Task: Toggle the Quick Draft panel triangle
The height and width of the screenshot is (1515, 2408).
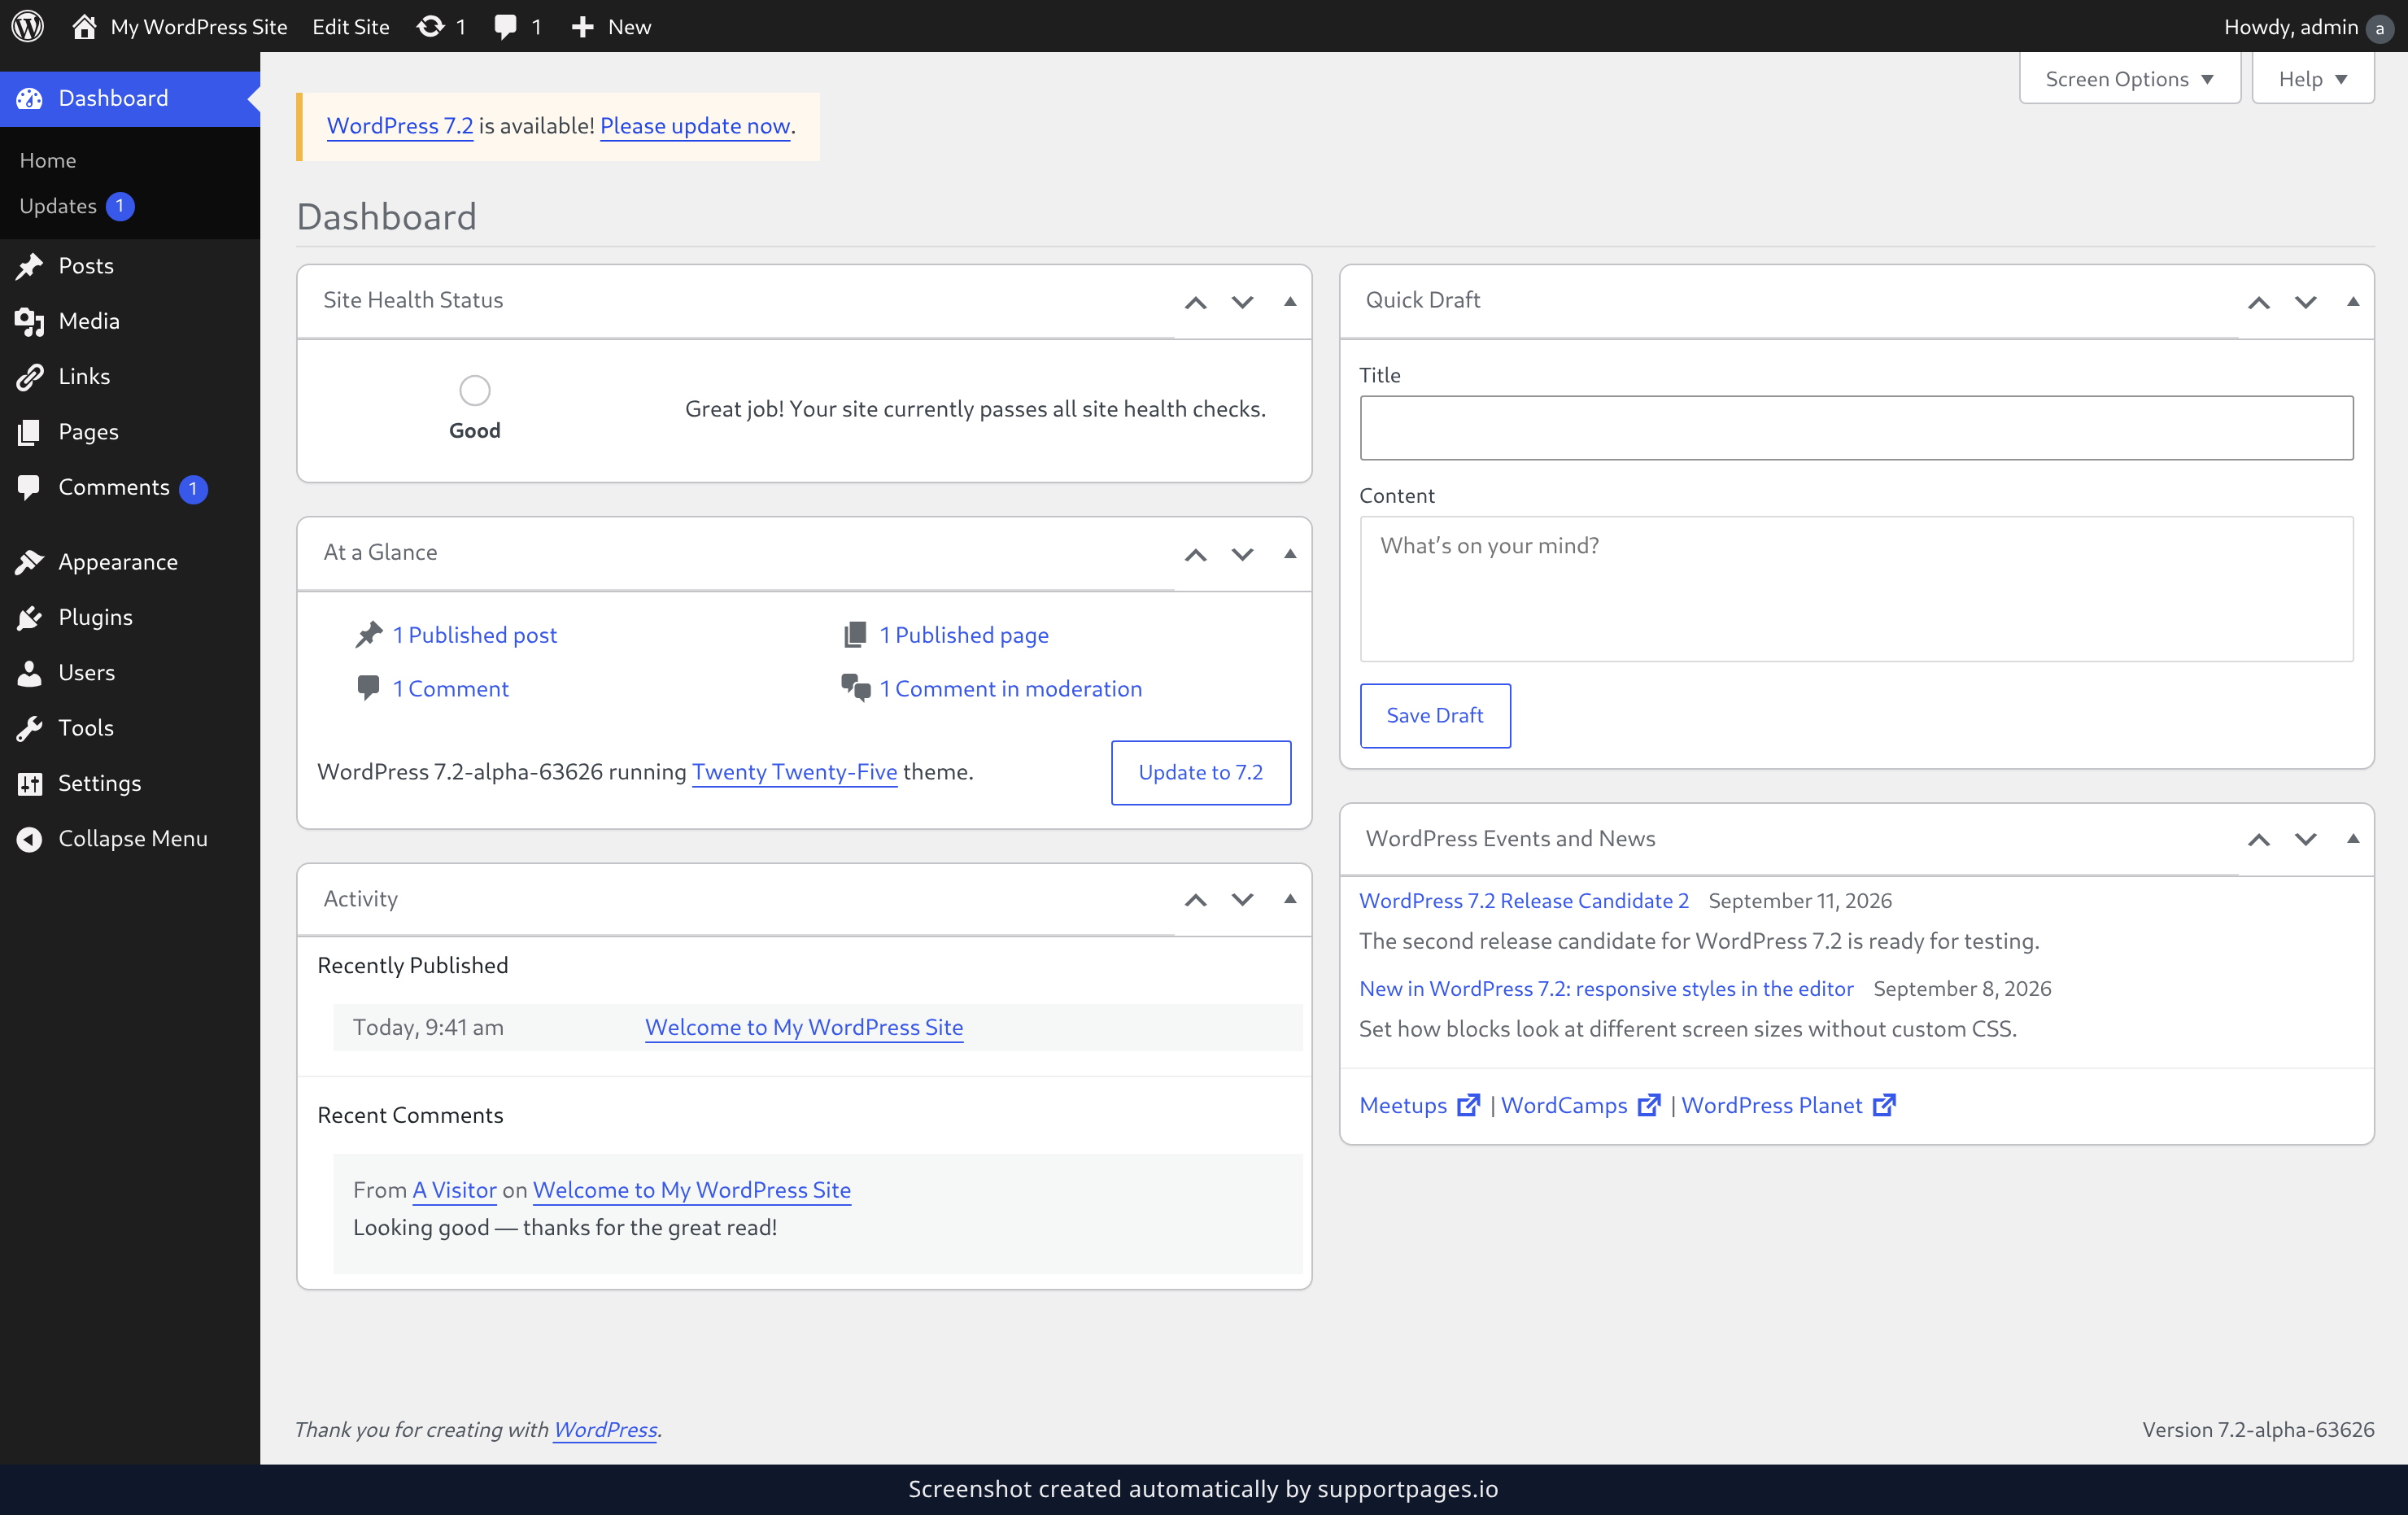Action: pos(2353,301)
